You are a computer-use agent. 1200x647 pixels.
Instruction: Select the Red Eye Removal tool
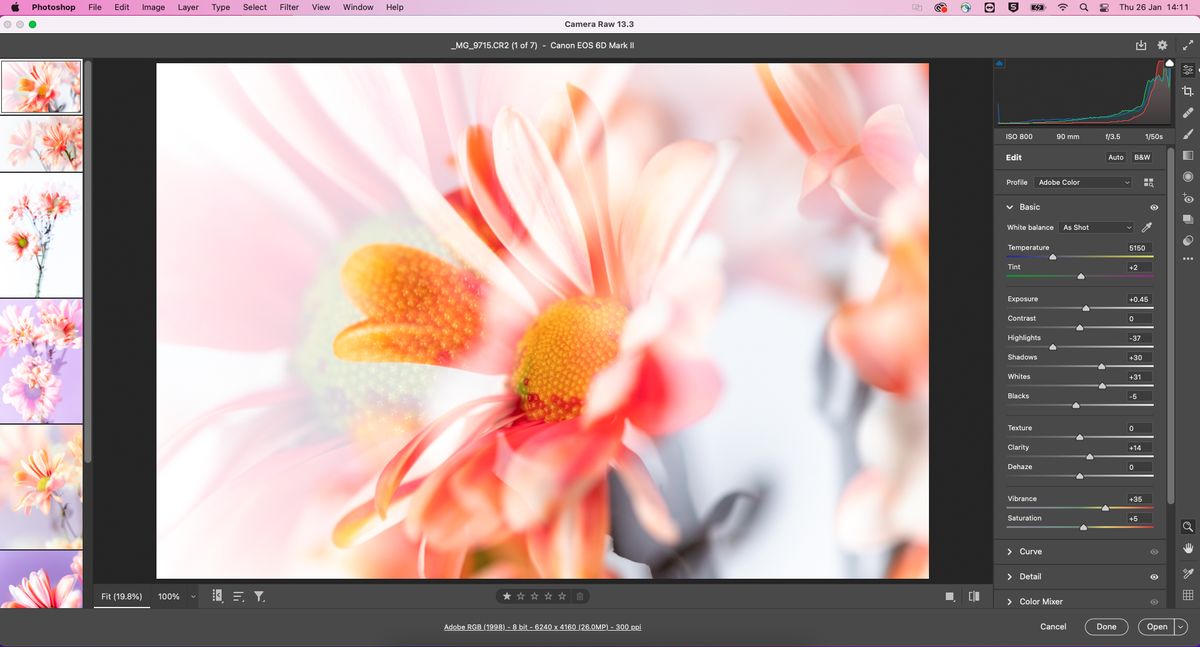1190,198
